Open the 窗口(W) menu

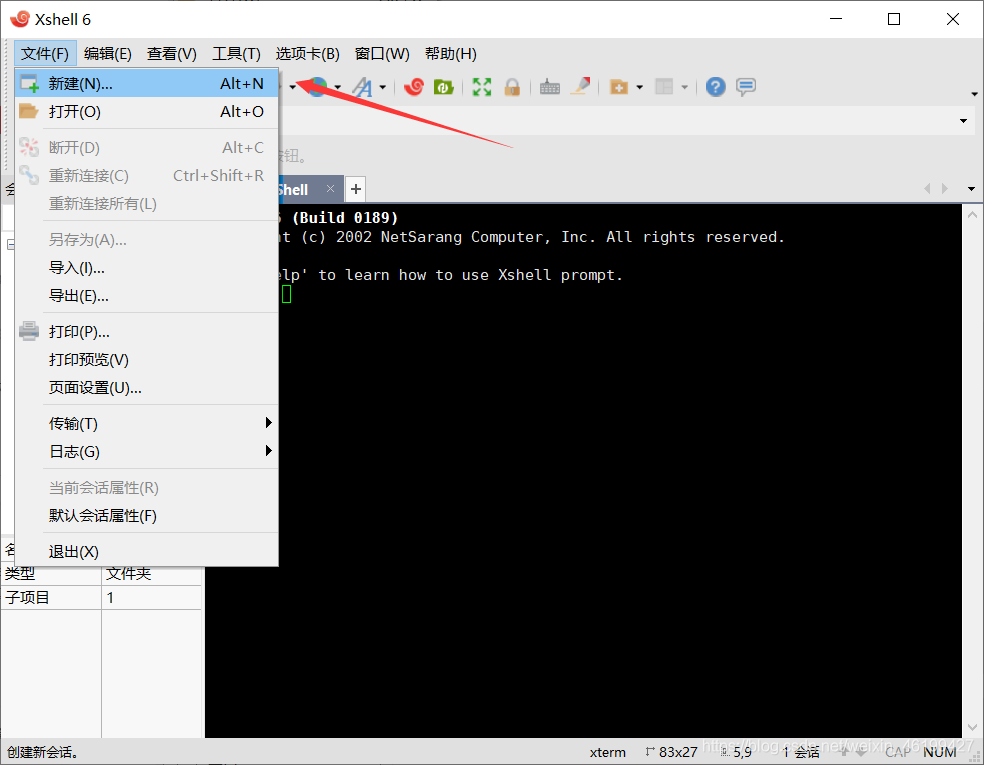[382, 54]
